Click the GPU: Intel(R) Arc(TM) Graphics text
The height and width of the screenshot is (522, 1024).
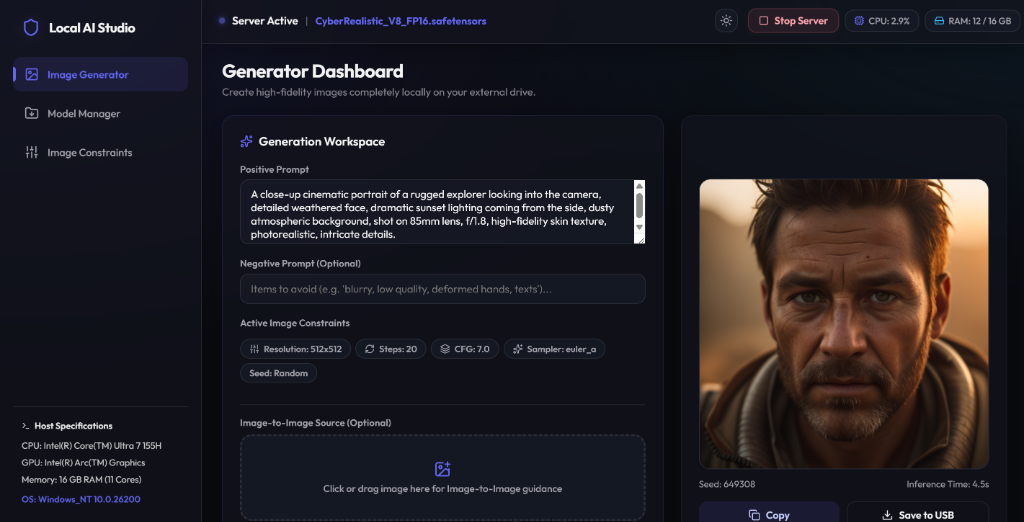[x=84, y=463]
